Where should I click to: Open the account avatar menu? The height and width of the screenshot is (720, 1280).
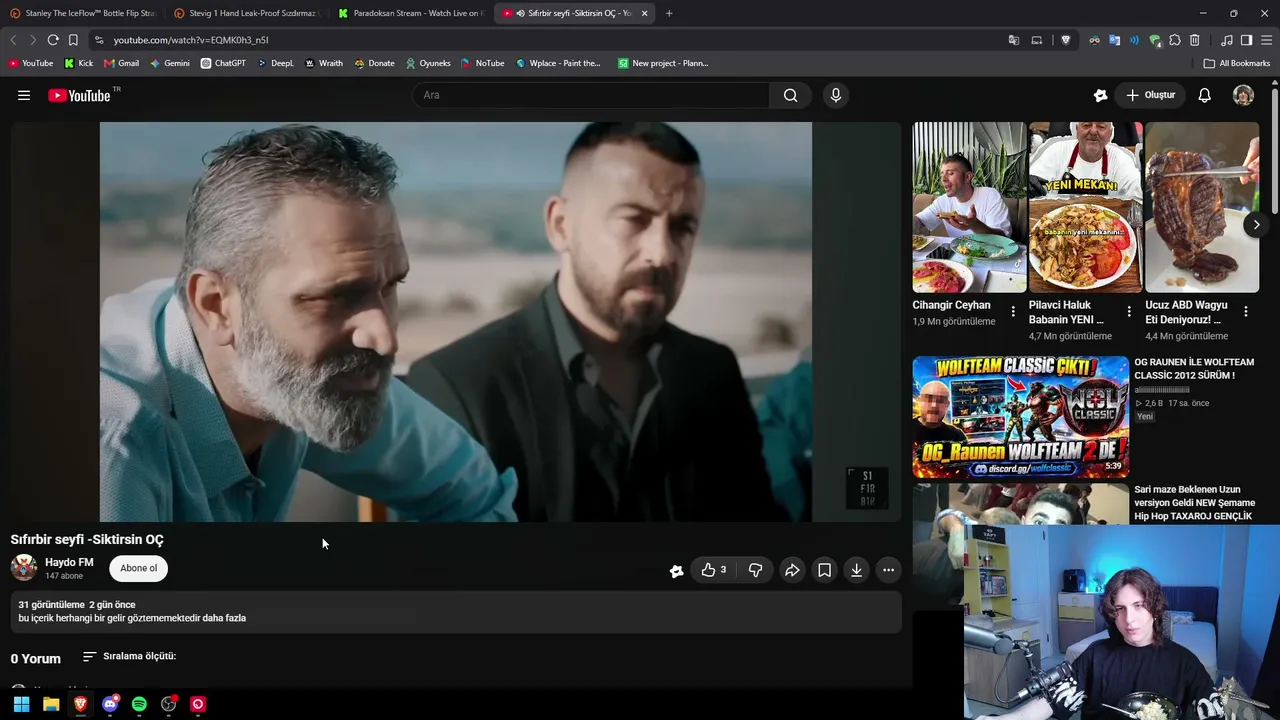[x=1243, y=95]
